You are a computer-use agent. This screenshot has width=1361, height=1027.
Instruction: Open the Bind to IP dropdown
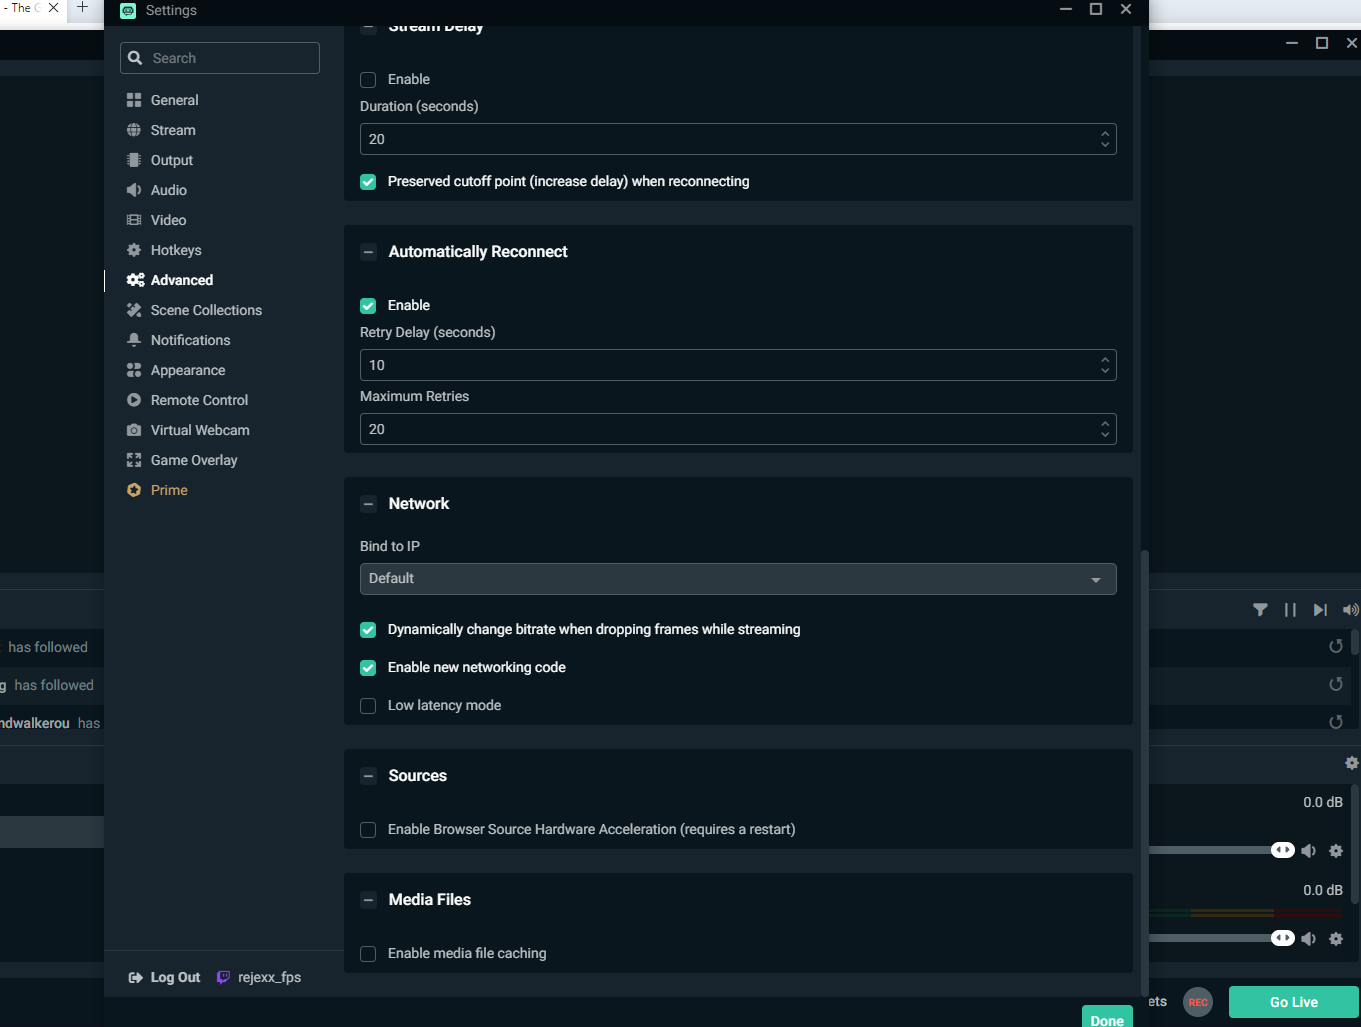click(737, 579)
